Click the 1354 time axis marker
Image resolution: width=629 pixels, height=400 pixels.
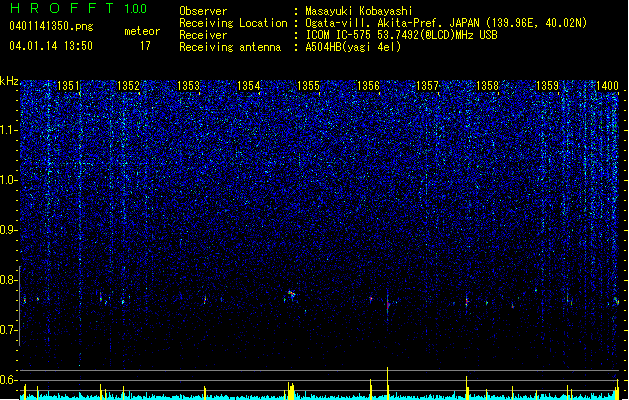(248, 85)
